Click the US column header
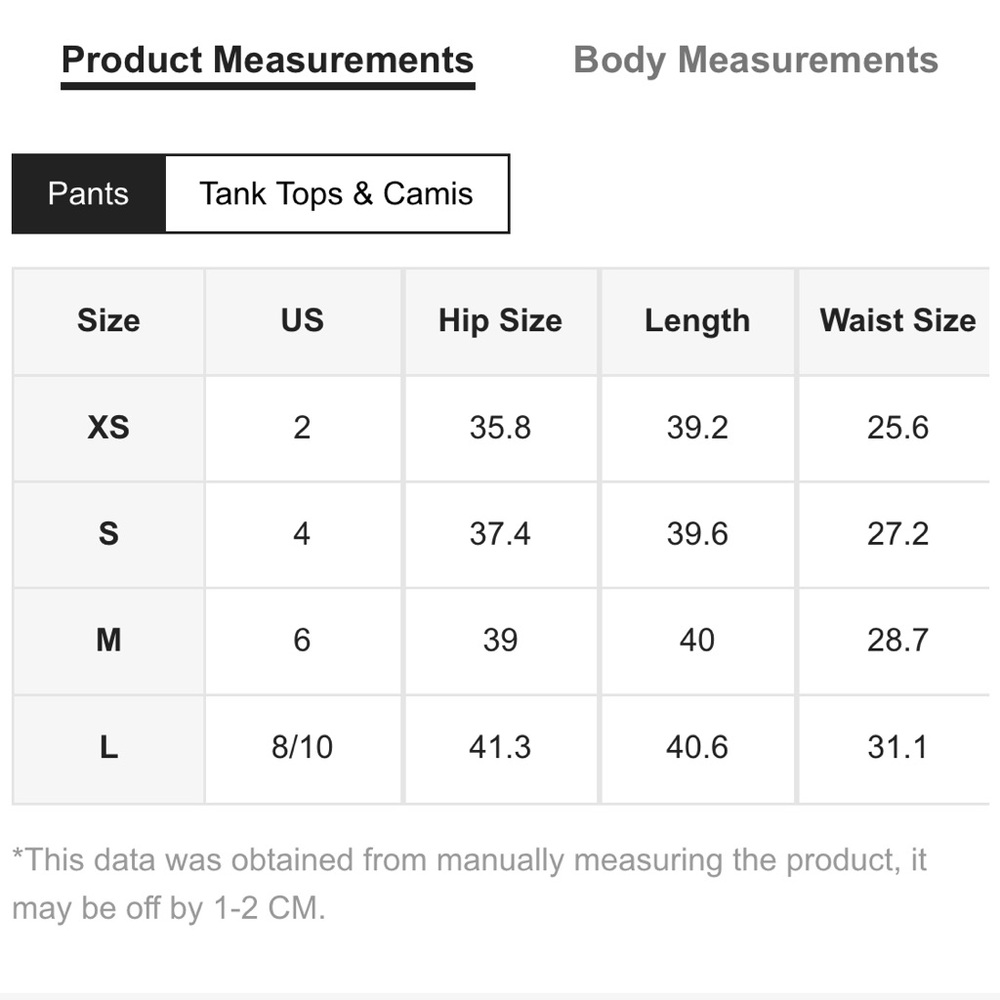Image resolution: width=1000 pixels, height=1000 pixels. click(x=302, y=321)
